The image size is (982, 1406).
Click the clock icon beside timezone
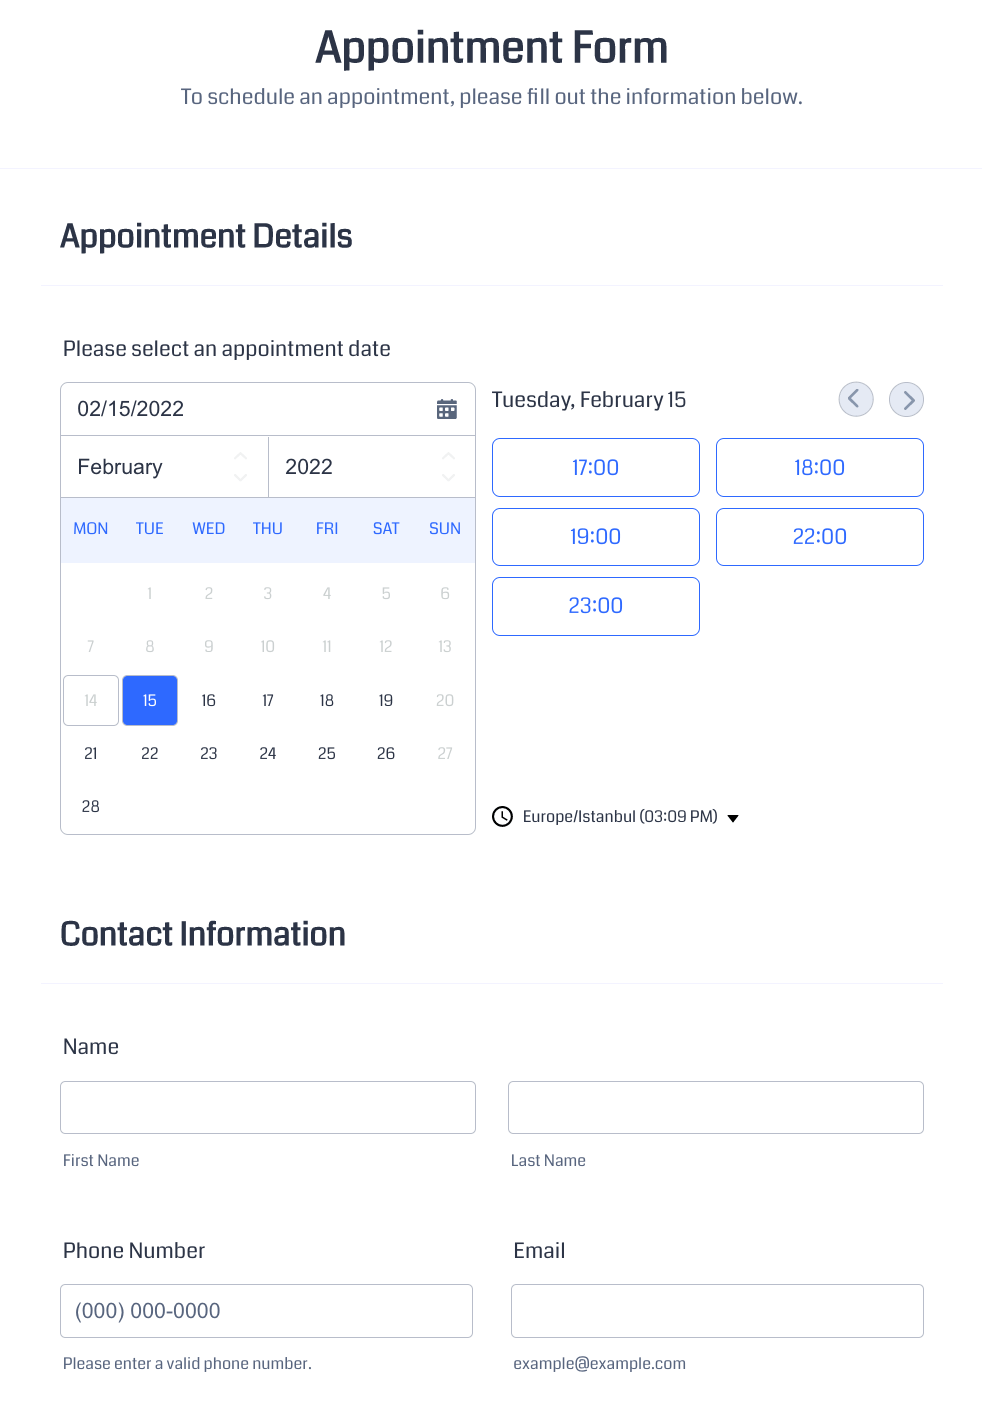502,817
